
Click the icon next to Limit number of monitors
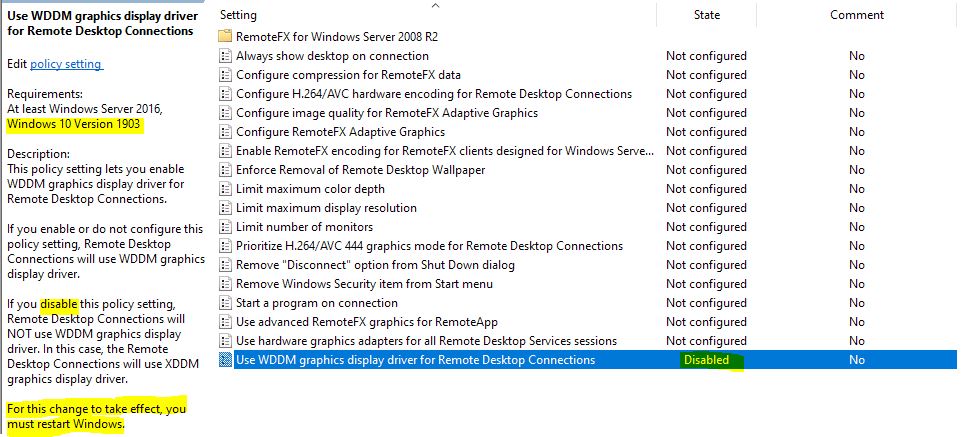pyautogui.click(x=226, y=227)
